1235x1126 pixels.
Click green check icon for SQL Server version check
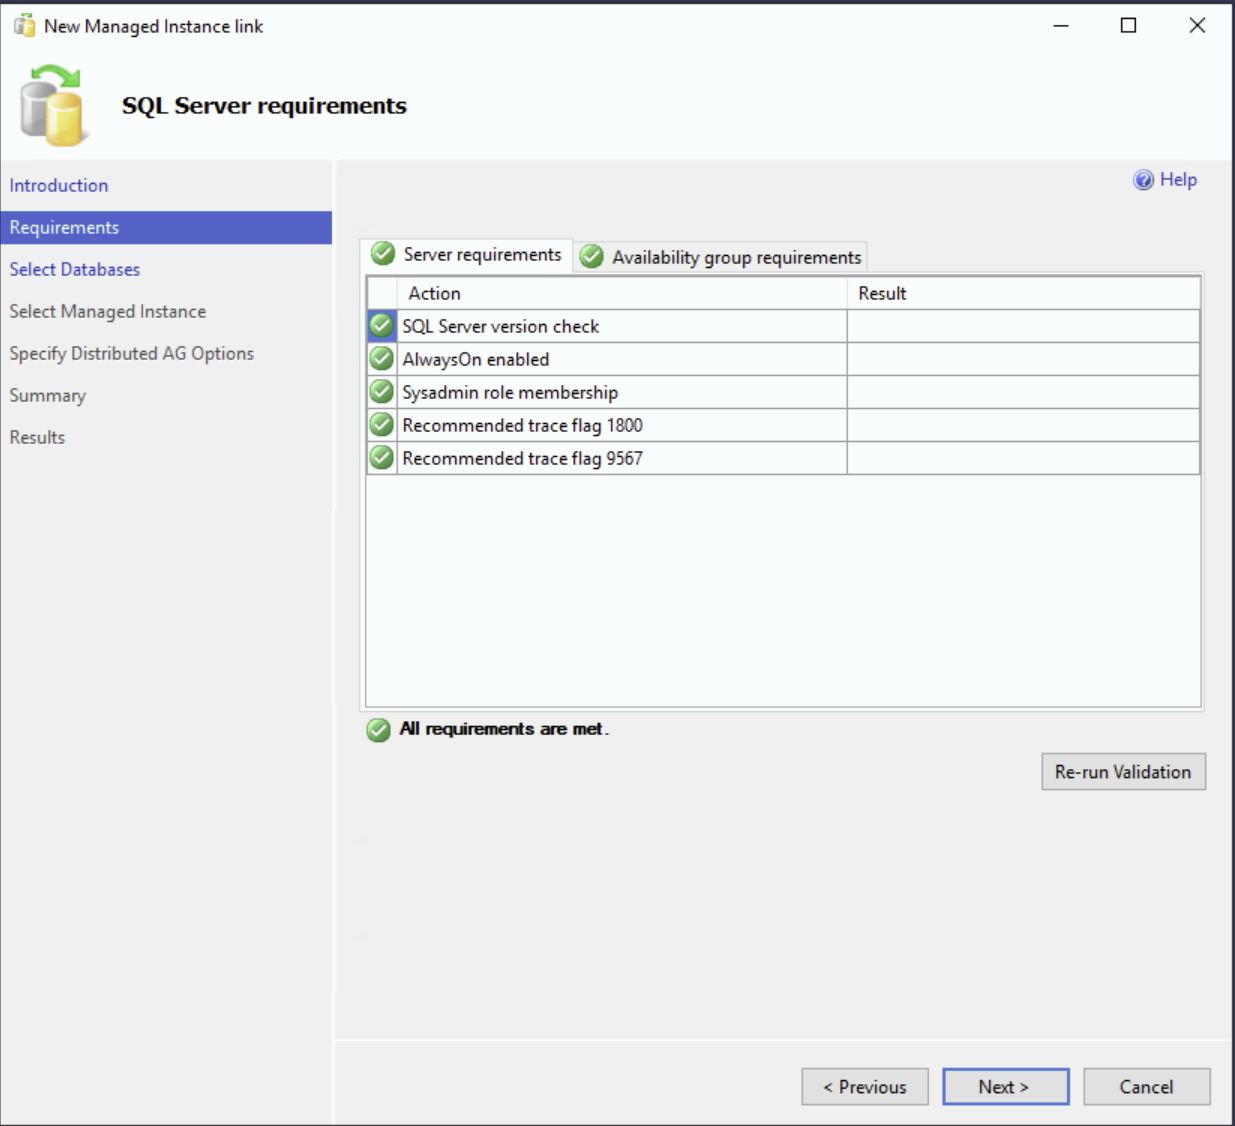[x=382, y=326]
